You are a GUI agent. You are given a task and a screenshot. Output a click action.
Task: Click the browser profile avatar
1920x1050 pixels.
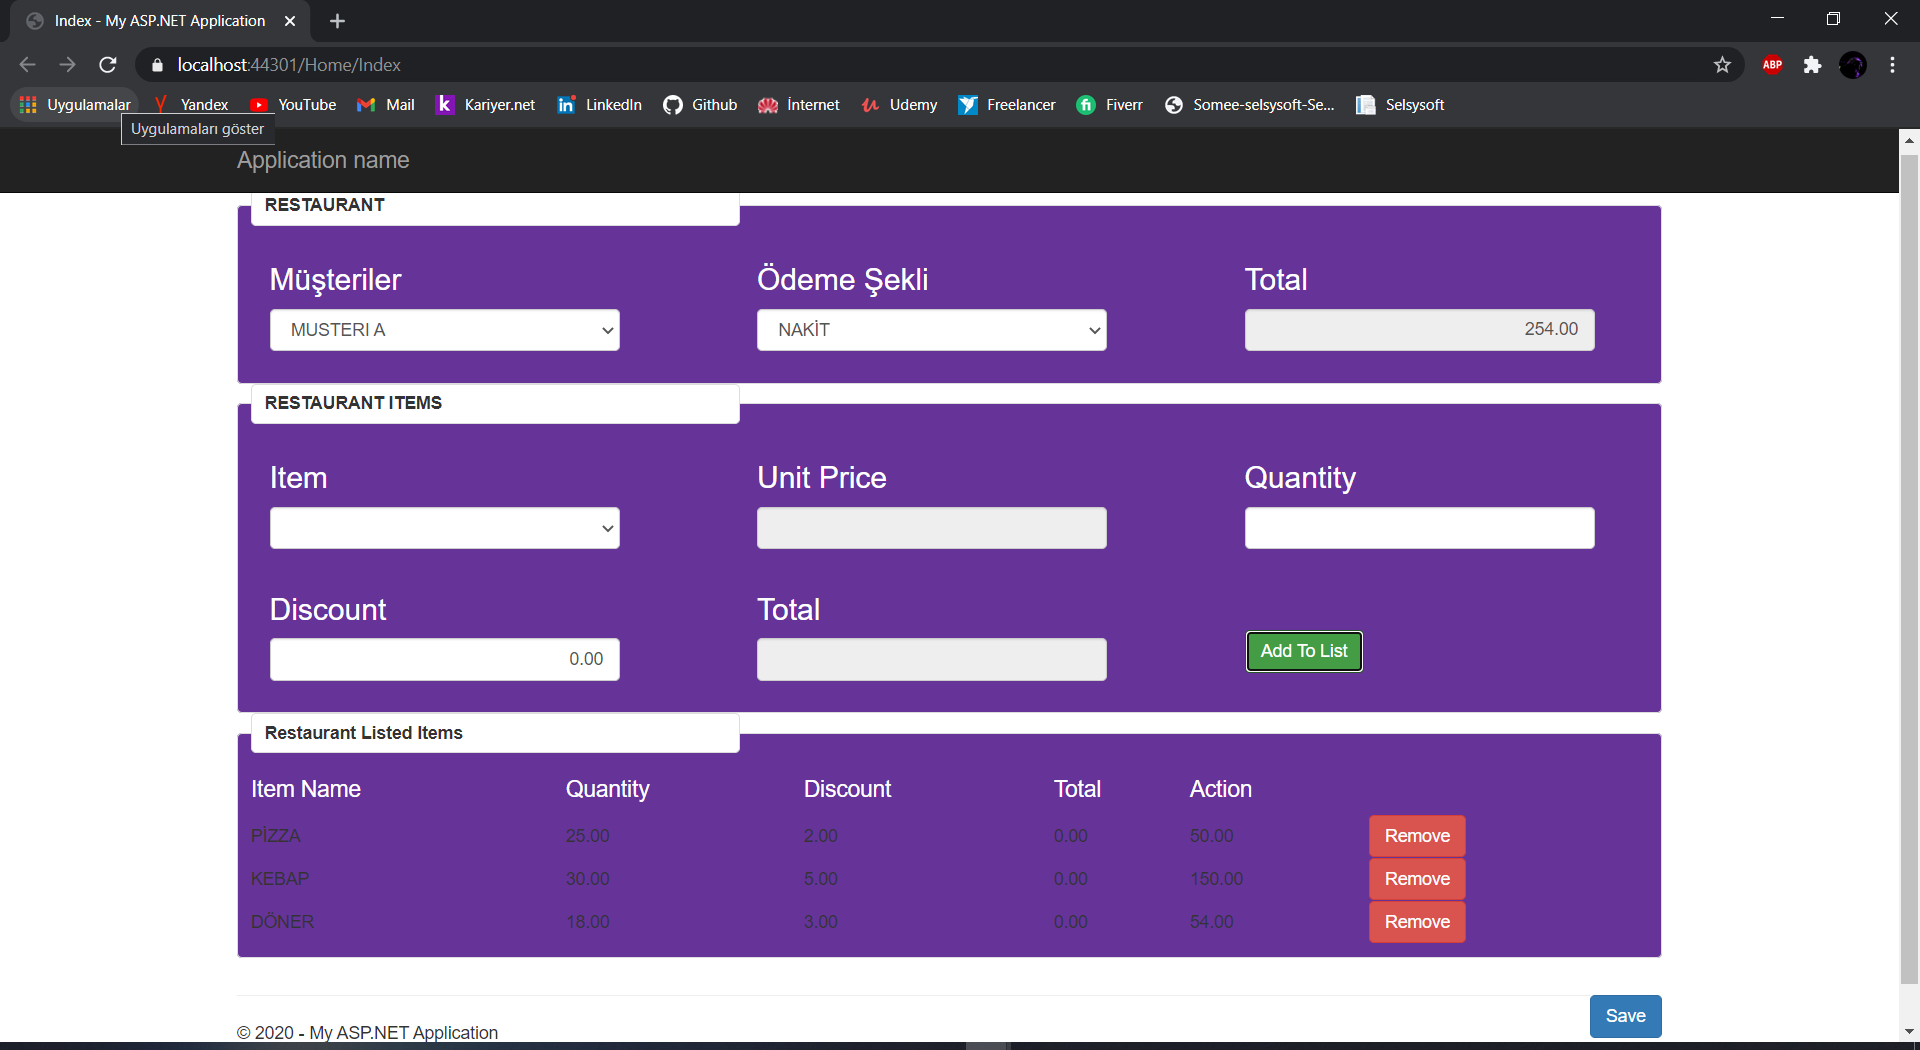(1854, 64)
